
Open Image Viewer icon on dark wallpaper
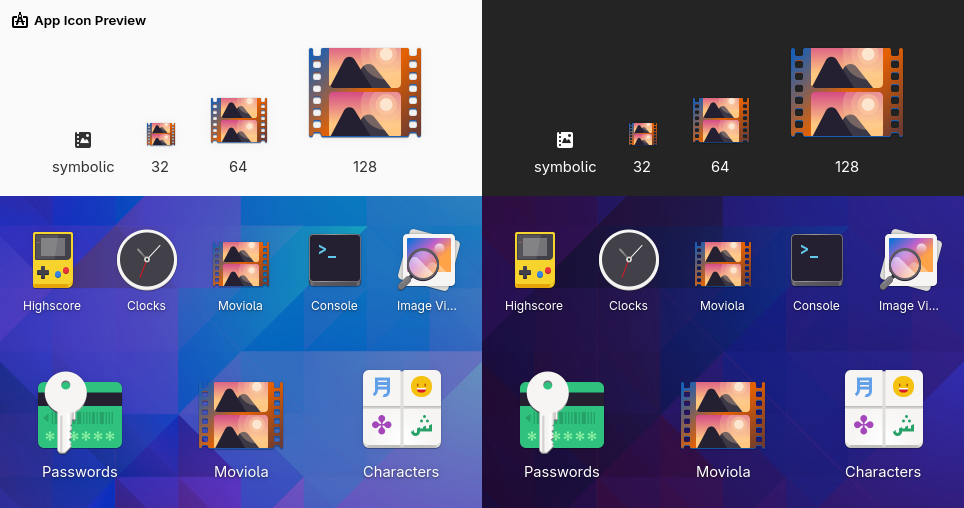click(x=909, y=260)
